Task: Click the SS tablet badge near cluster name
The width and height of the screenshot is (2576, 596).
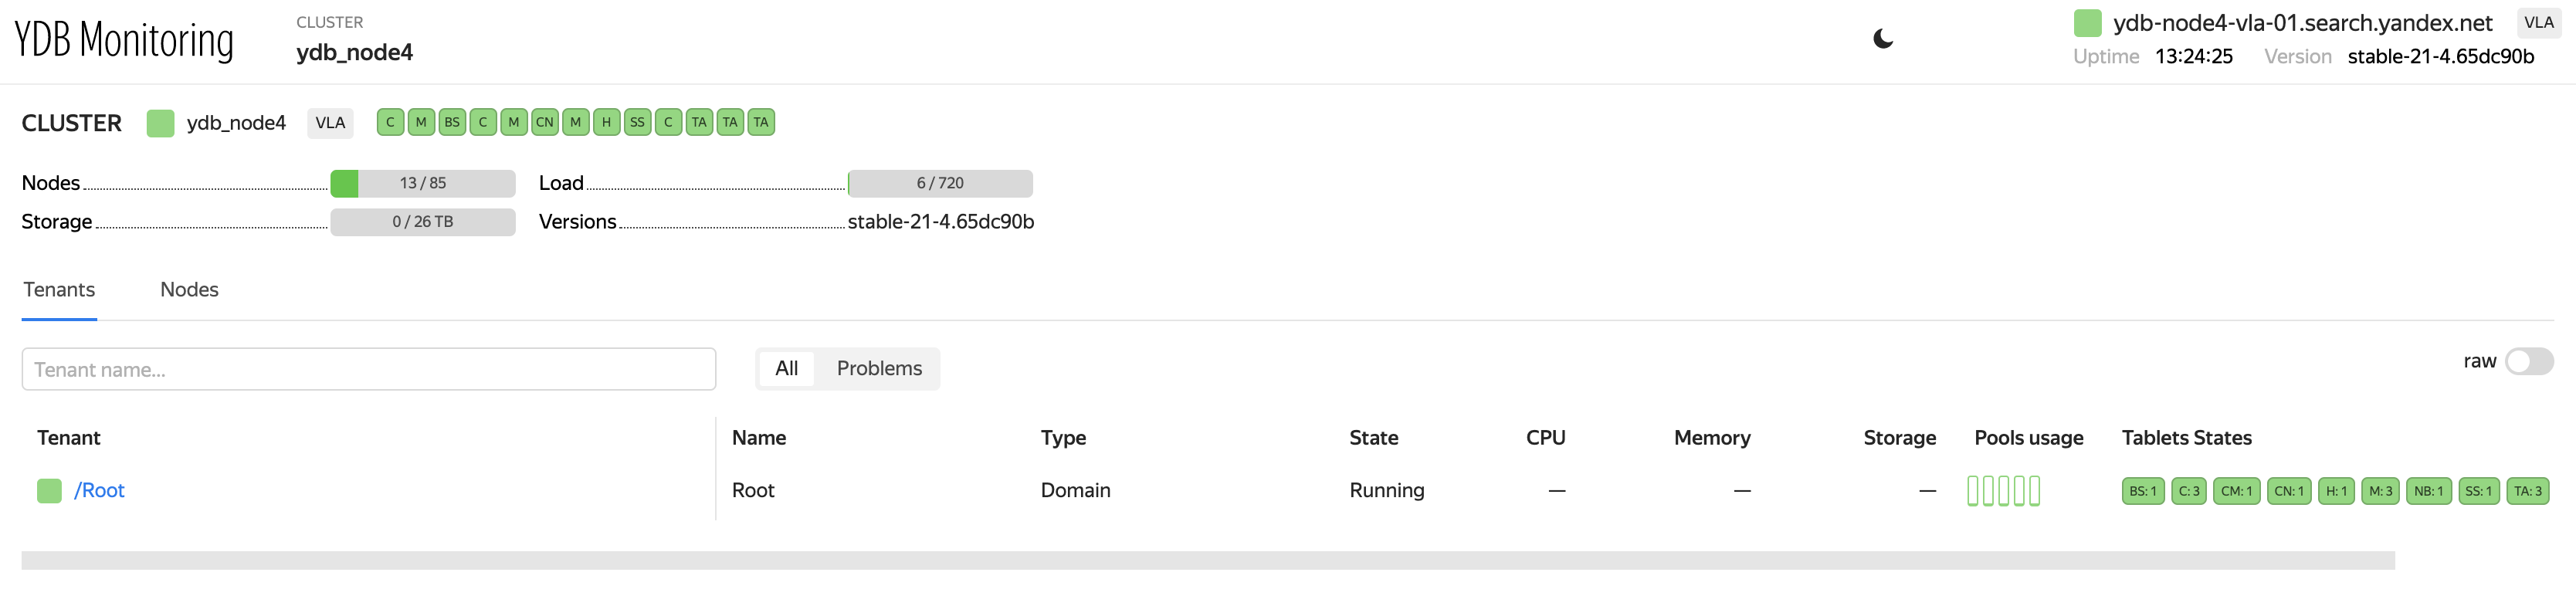Action: coord(636,122)
